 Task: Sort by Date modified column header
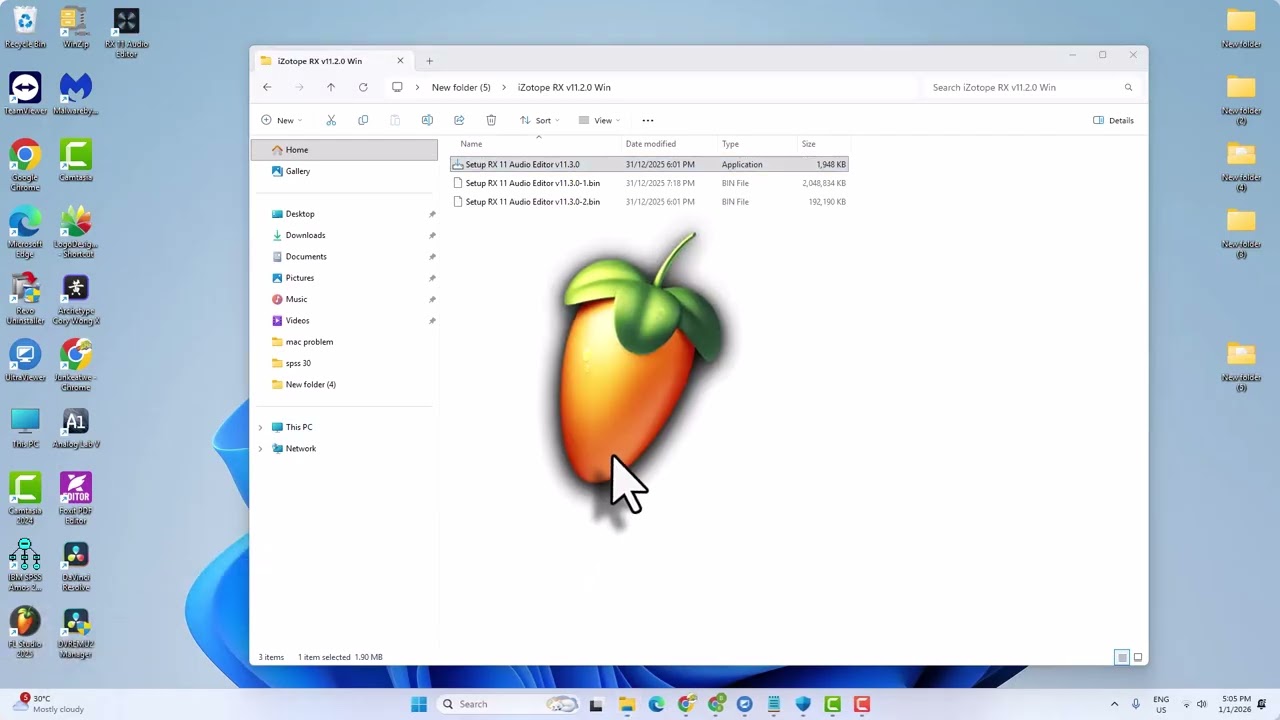click(x=668, y=144)
